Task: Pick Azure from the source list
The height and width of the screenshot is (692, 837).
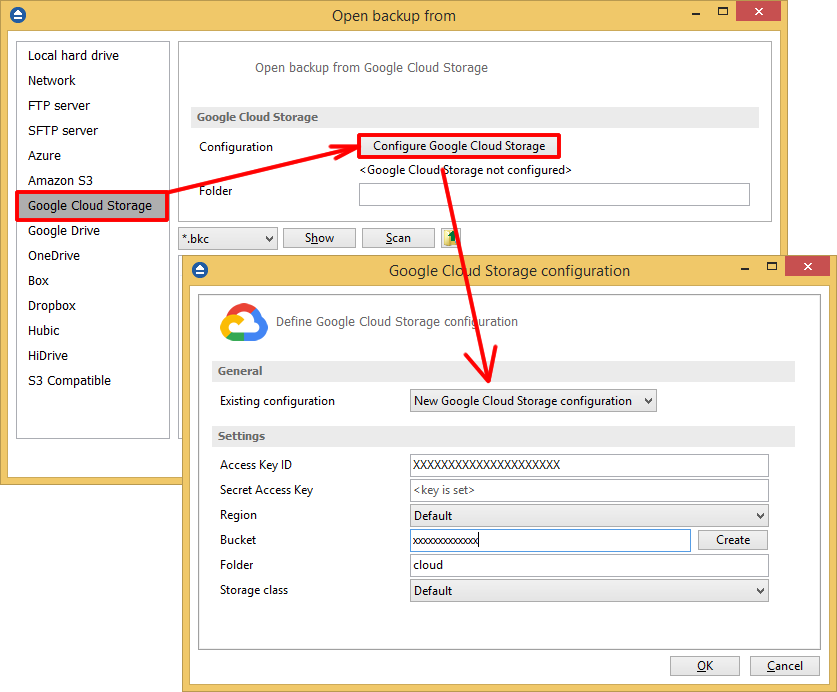Action: (x=44, y=156)
